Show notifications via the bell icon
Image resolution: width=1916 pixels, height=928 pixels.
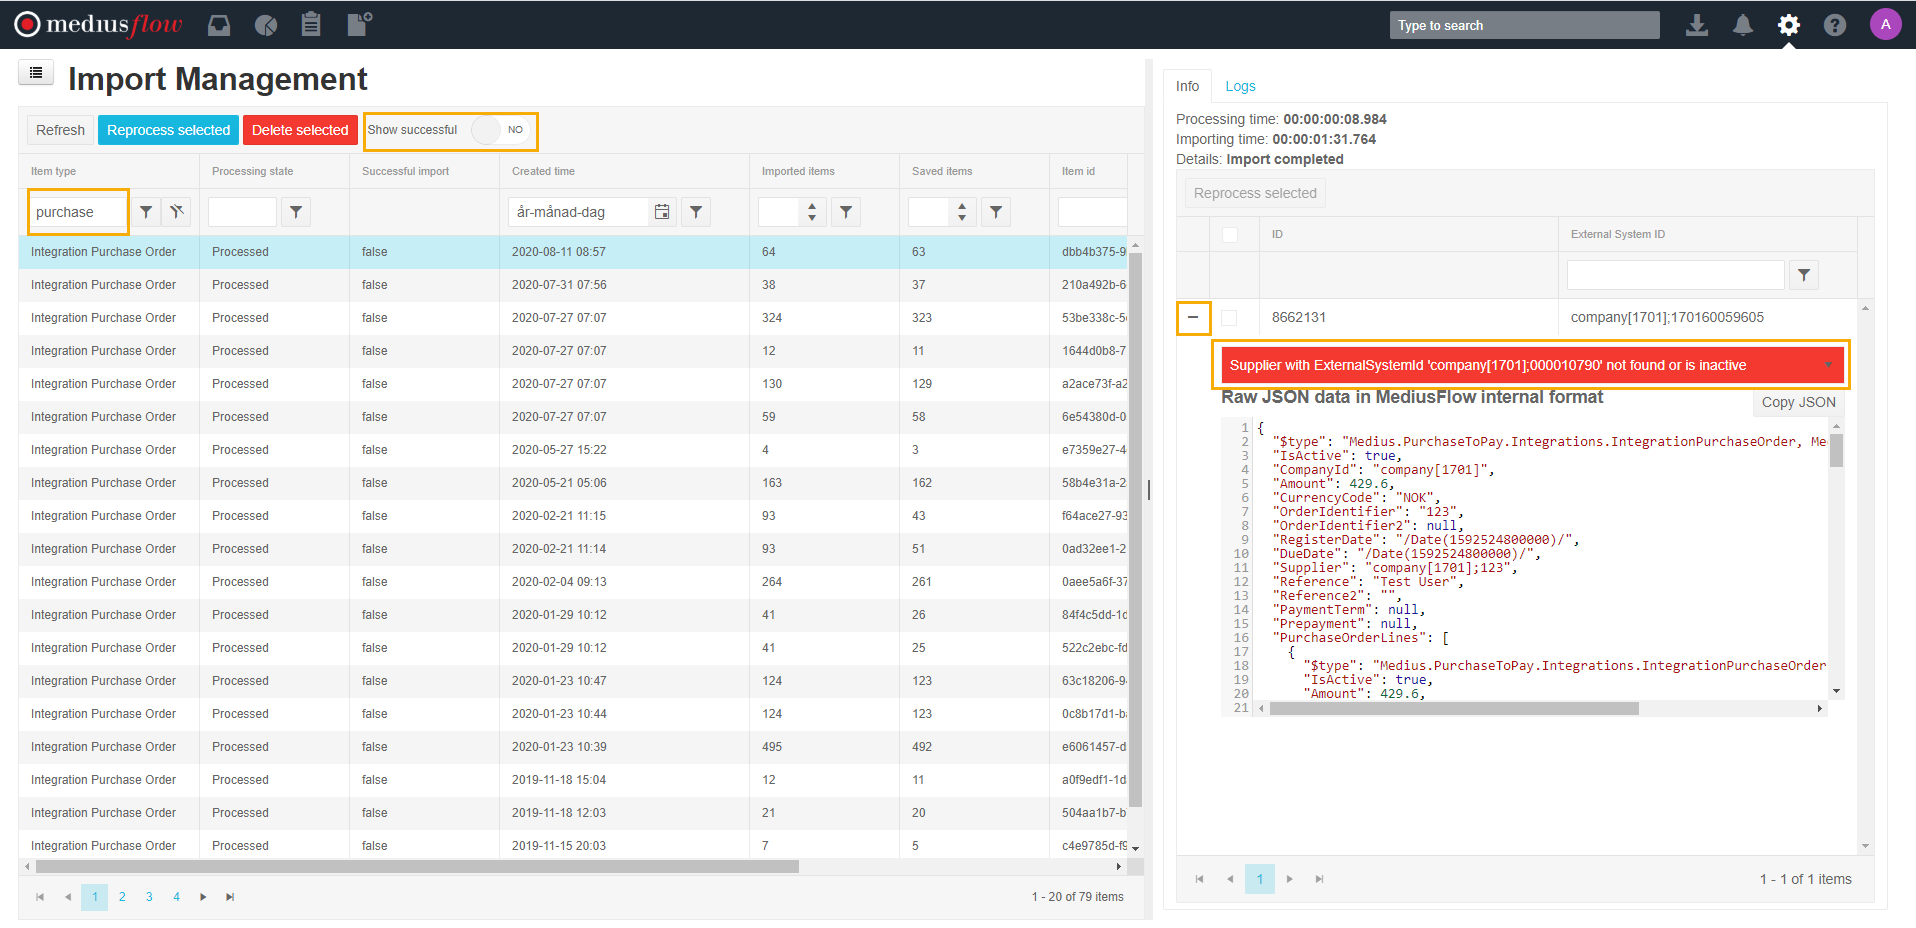[x=1742, y=25]
